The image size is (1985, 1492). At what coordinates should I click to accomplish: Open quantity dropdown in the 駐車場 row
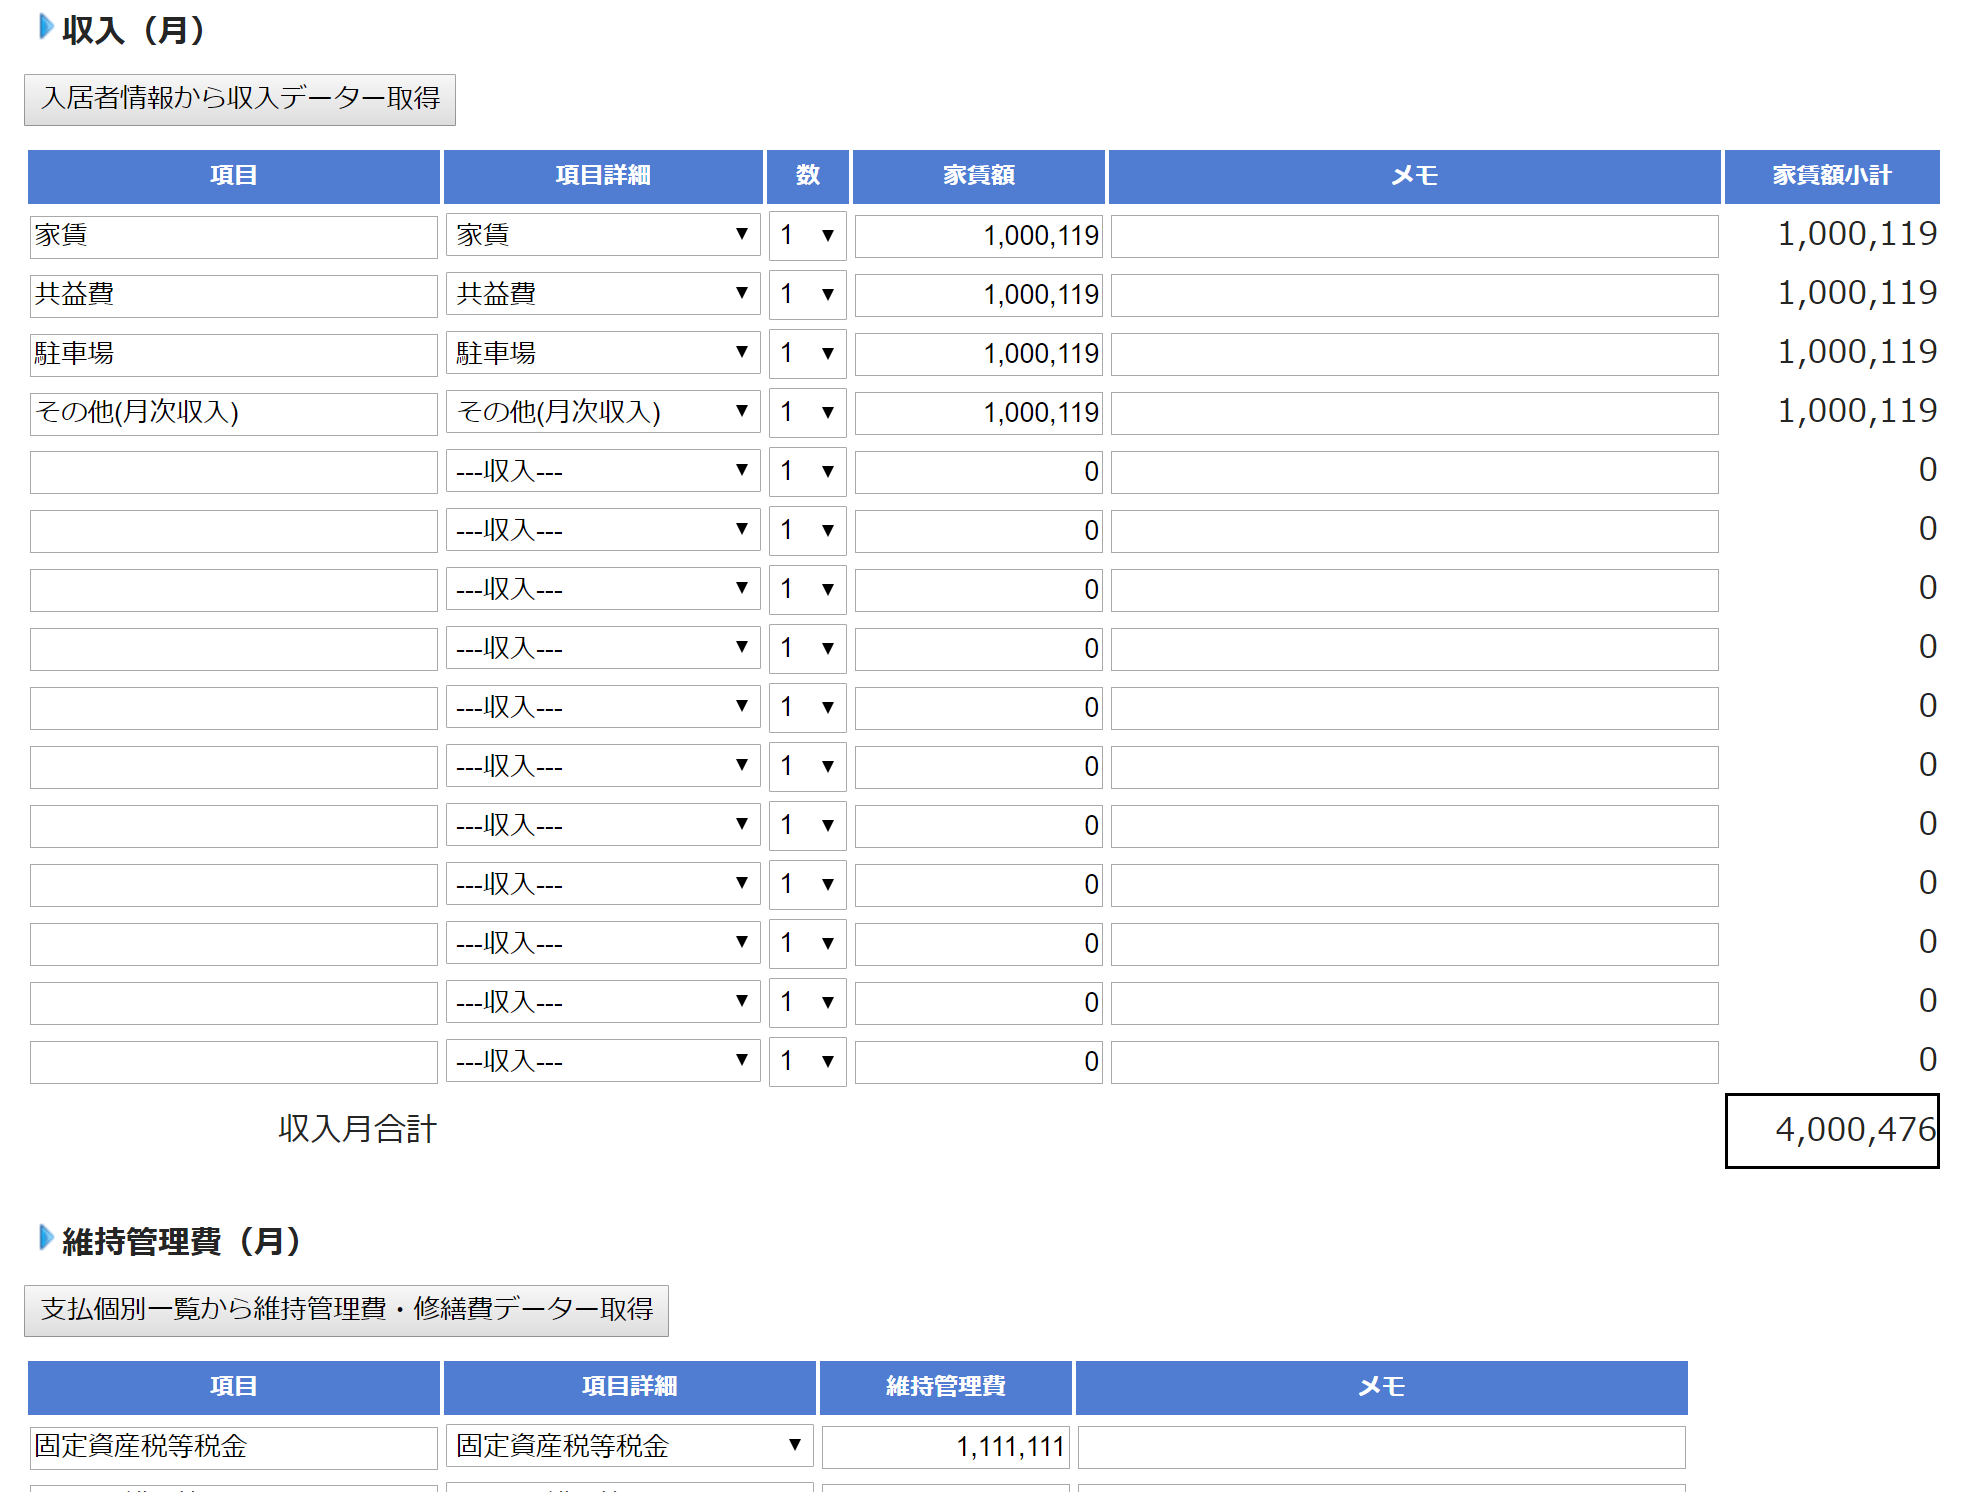click(807, 353)
